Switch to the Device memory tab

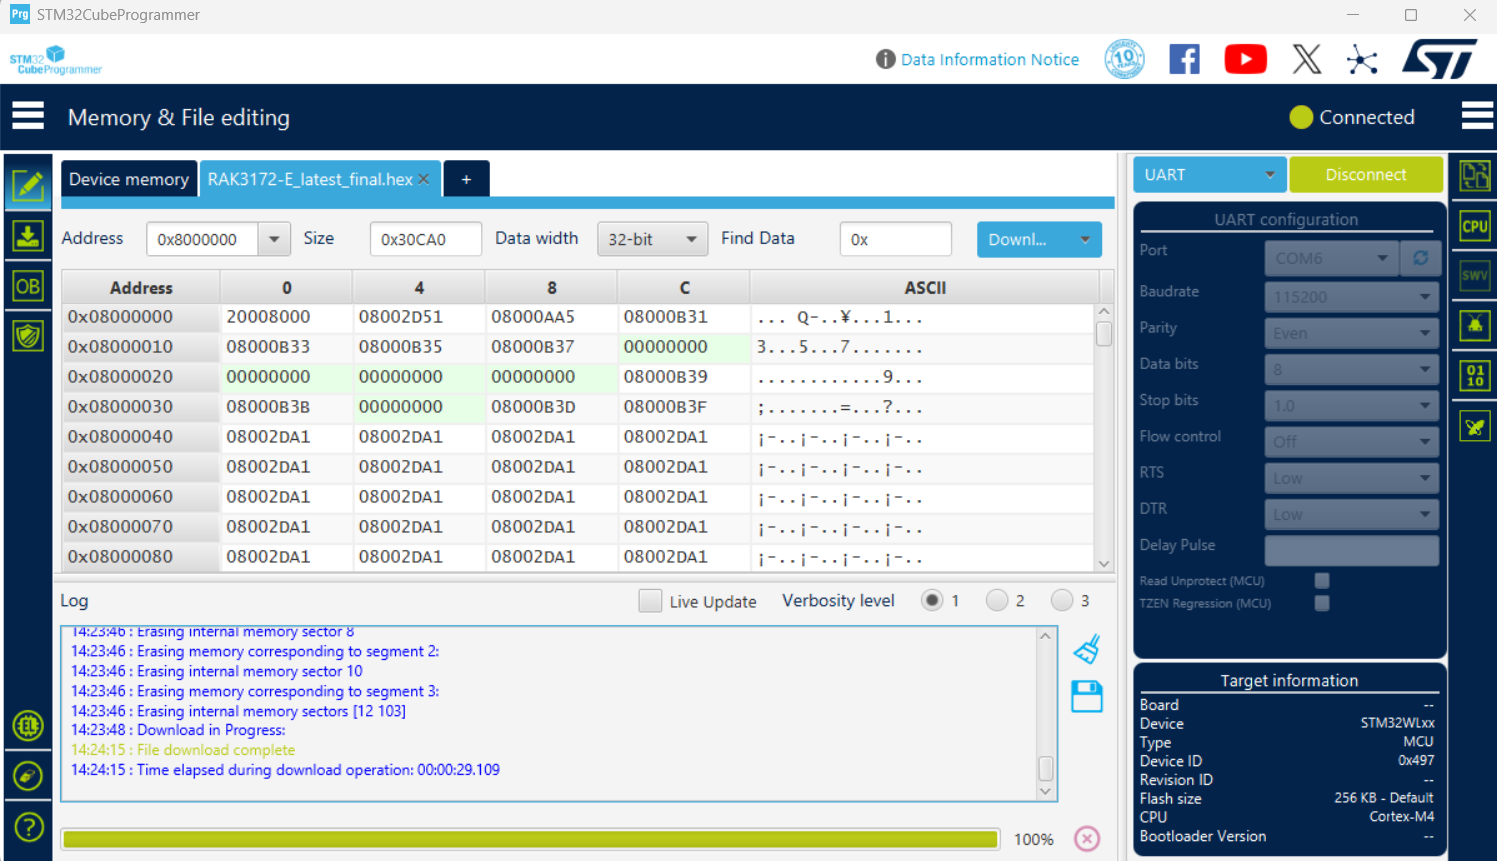129,179
